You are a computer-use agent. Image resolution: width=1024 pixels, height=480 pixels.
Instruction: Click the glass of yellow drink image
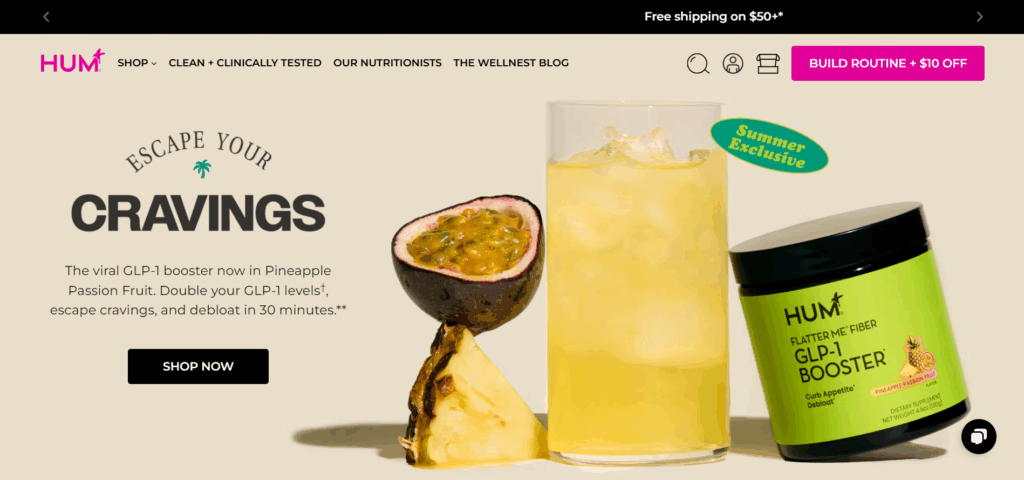637,283
